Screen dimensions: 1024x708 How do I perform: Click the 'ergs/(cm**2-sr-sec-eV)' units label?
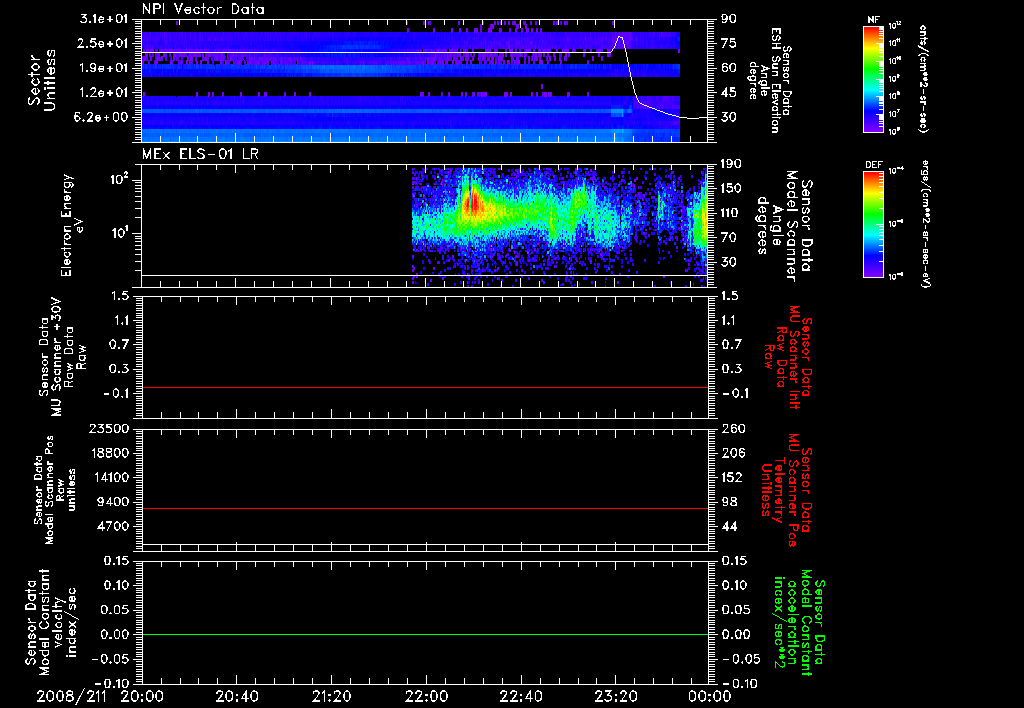point(925,226)
